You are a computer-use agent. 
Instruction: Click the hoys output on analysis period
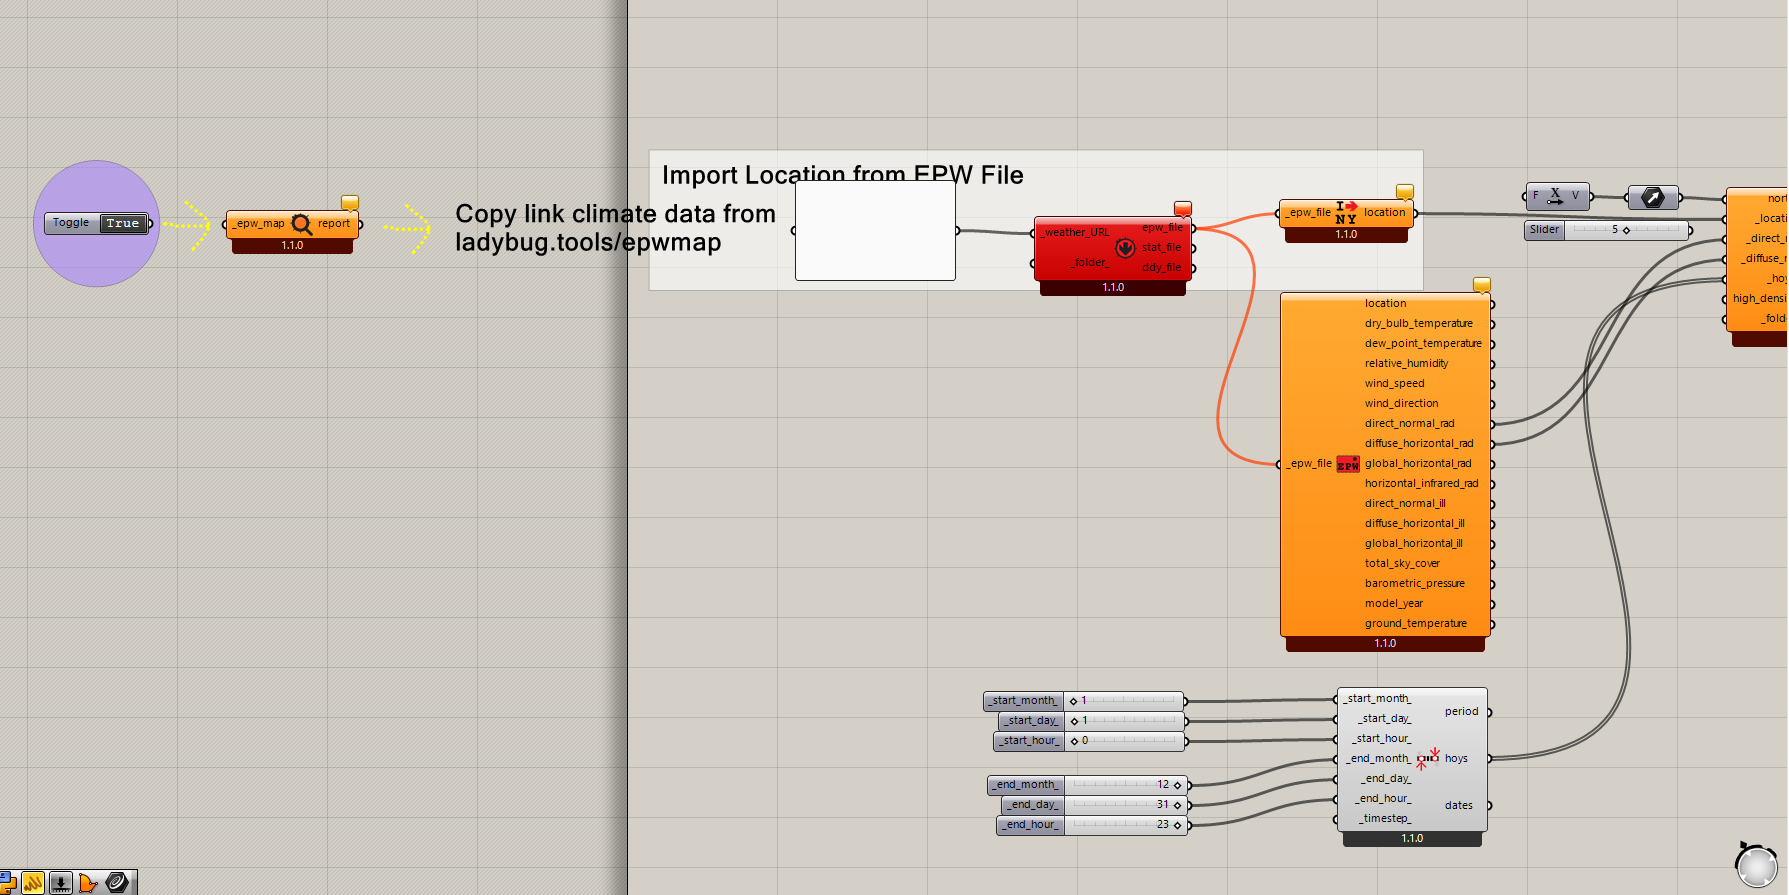click(x=1456, y=759)
